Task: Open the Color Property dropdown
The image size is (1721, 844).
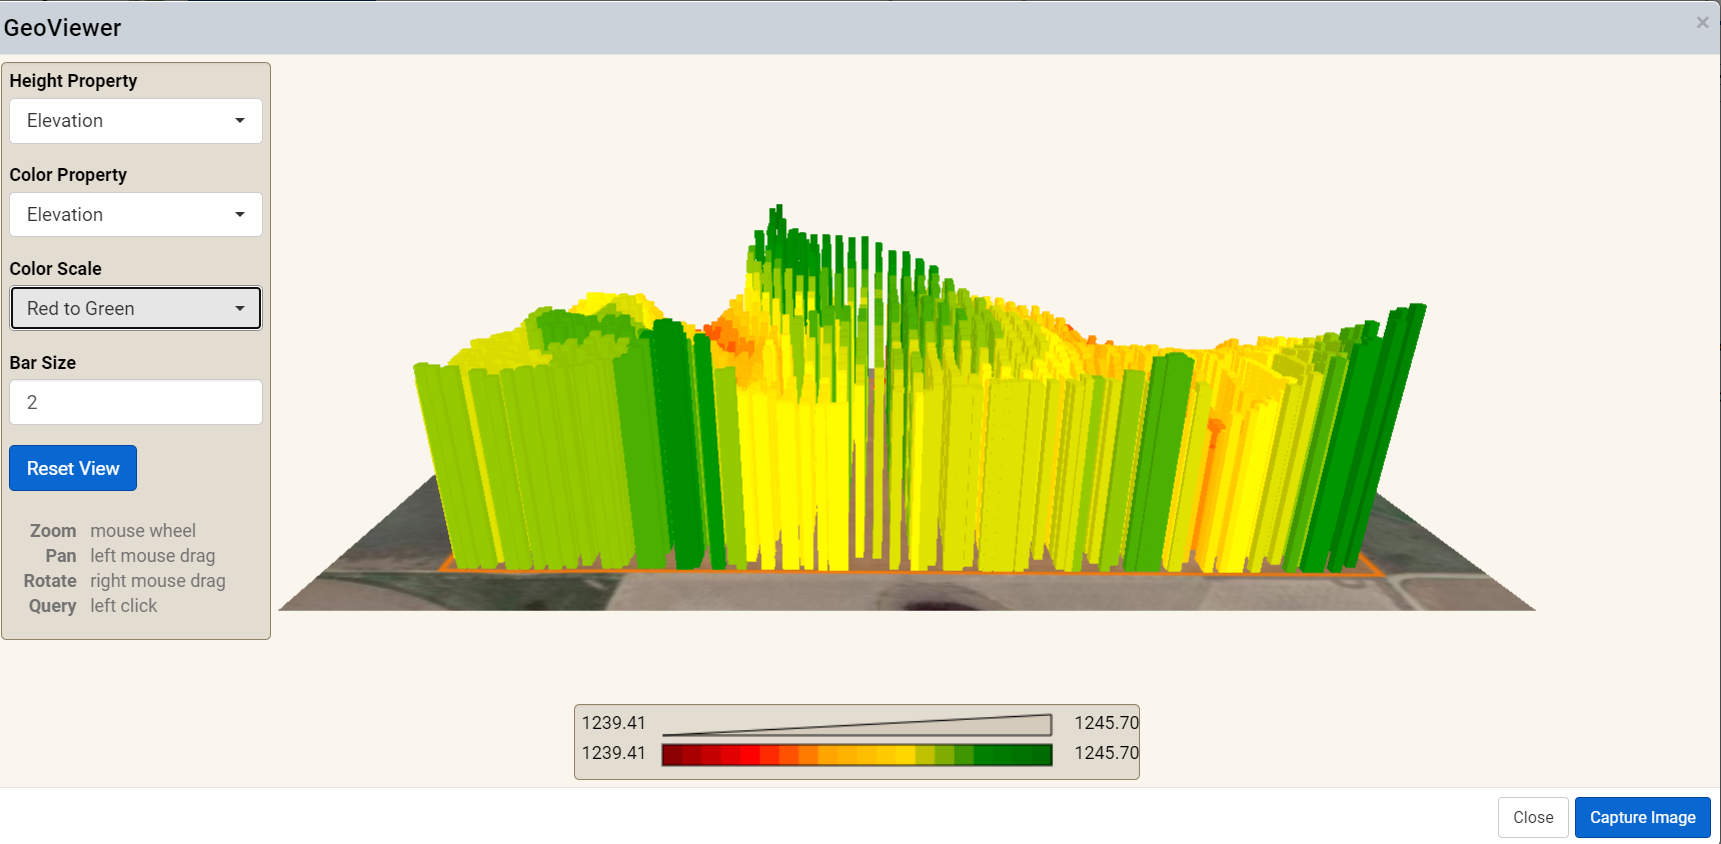Action: pos(136,215)
